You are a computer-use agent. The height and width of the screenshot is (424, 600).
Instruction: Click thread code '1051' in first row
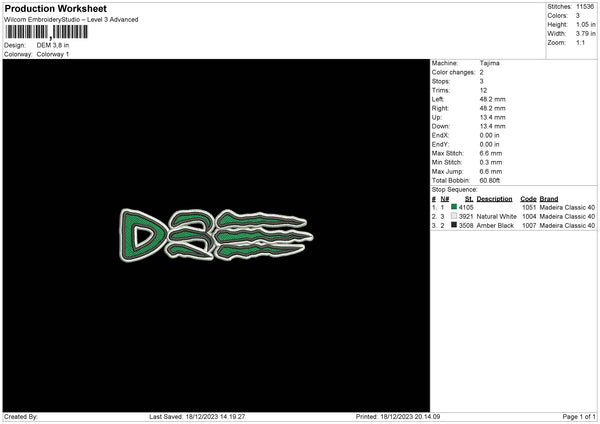529,207
